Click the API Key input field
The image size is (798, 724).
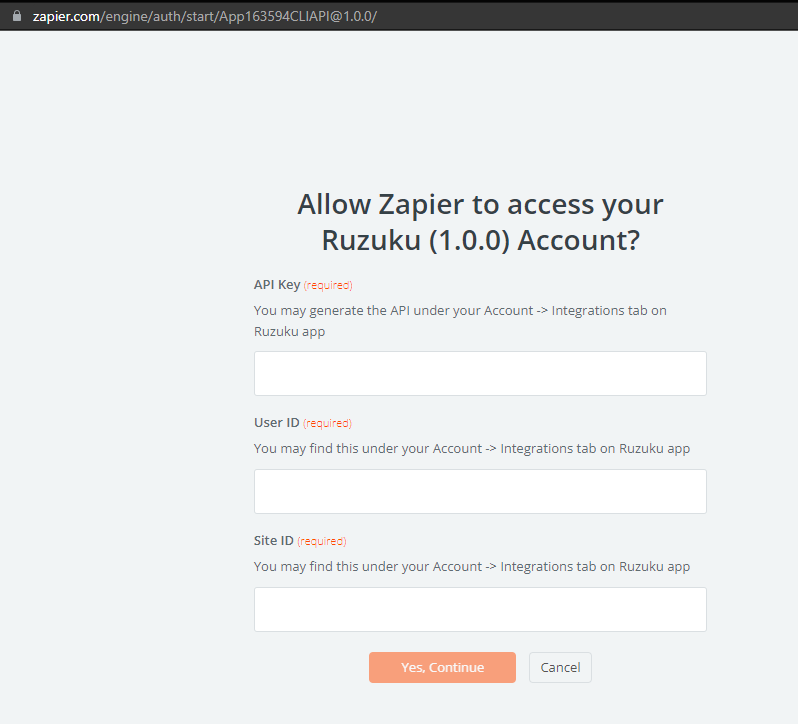480,373
